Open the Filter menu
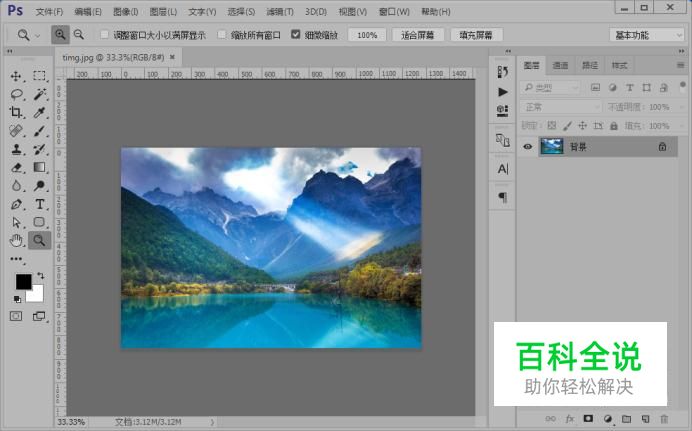The height and width of the screenshot is (431, 692). click(280, 12)
